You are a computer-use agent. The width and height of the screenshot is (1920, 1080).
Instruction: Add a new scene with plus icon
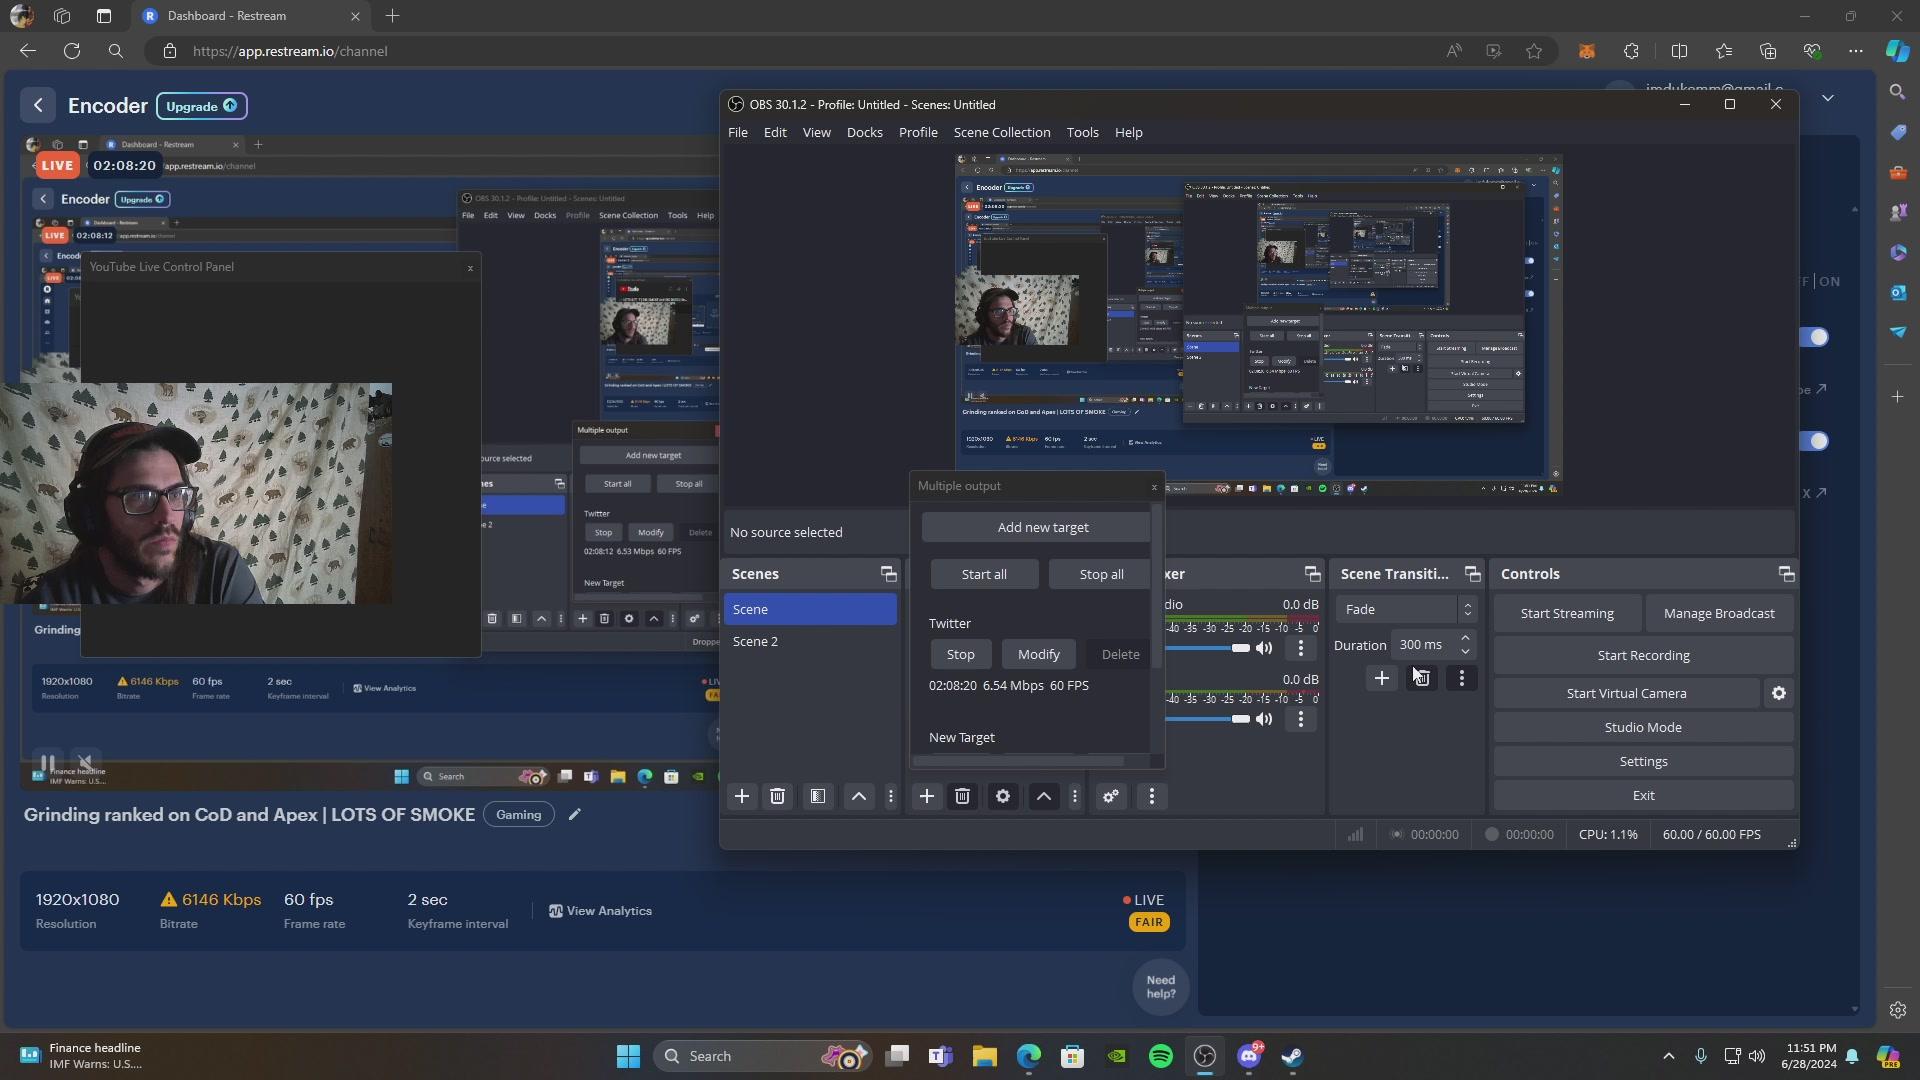[741, 796]
